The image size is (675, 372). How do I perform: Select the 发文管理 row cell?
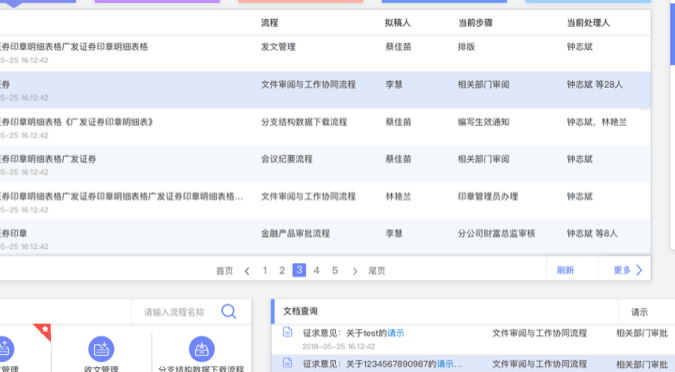click(x=278, y=47)
